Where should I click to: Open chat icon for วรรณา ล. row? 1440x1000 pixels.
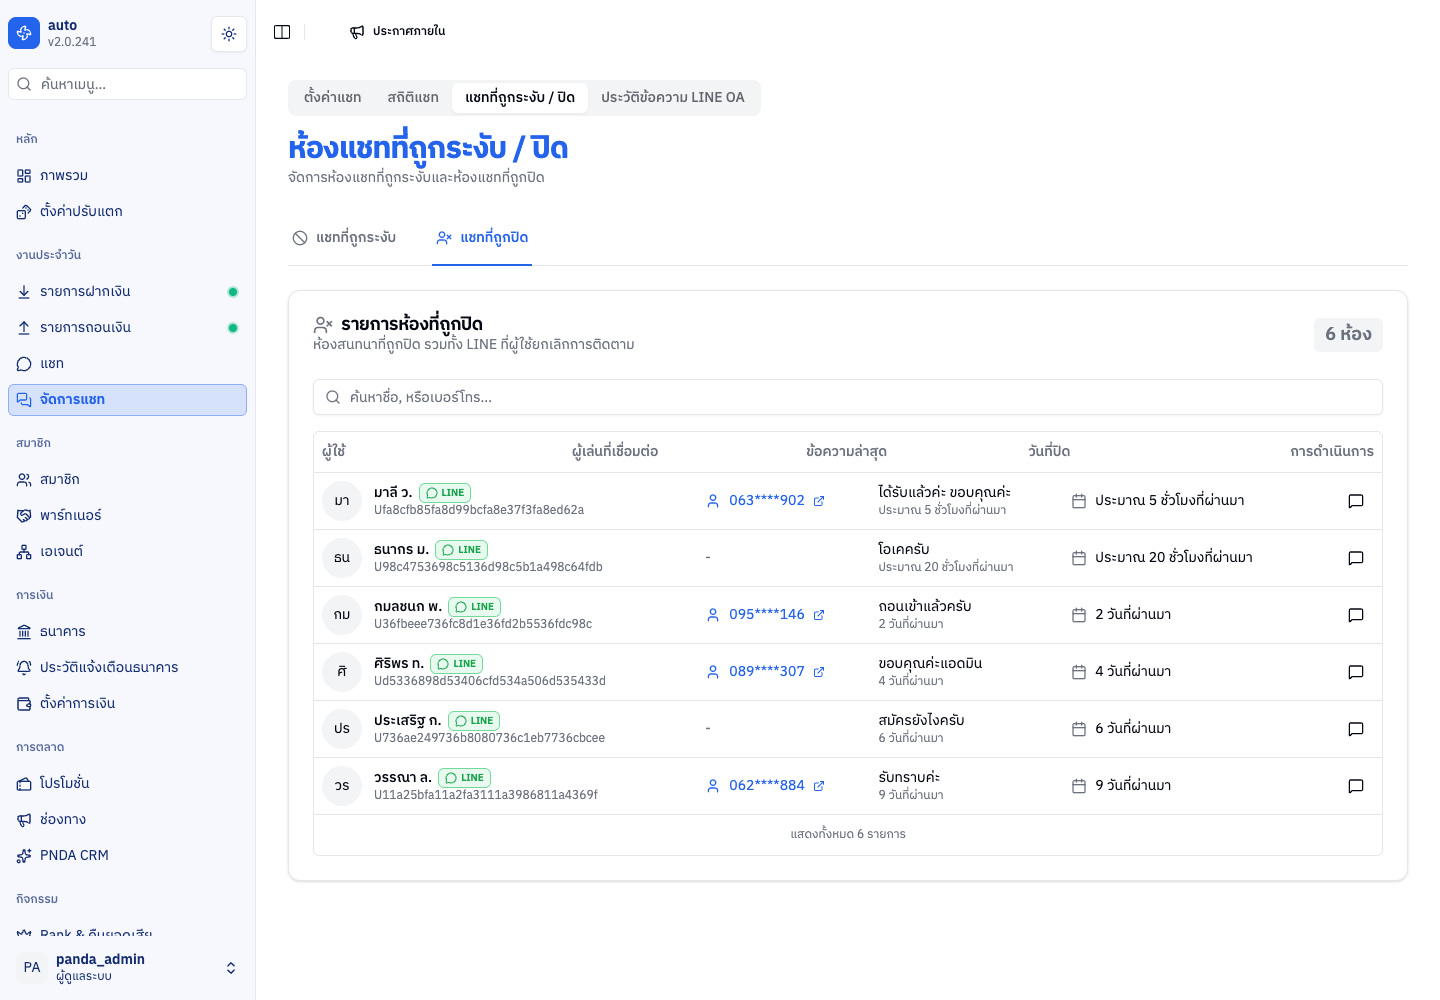[x=1356, y=786]
